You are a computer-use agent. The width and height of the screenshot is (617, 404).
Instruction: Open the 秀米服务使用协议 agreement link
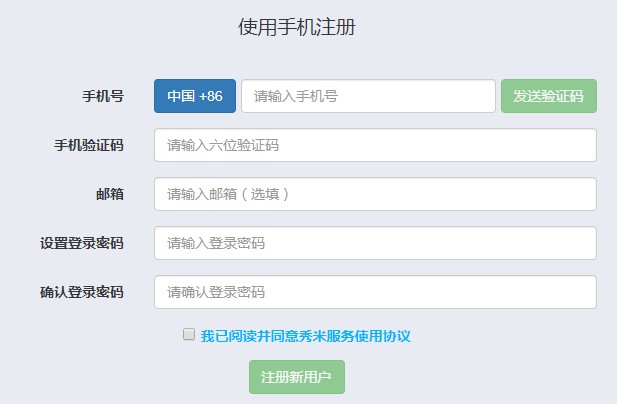[353, 336]
